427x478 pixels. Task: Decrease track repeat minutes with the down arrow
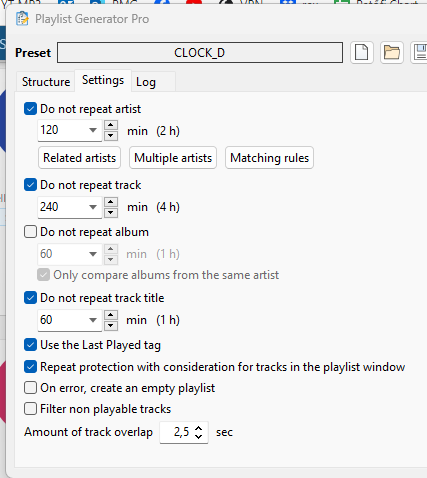(x=111, y=212)
